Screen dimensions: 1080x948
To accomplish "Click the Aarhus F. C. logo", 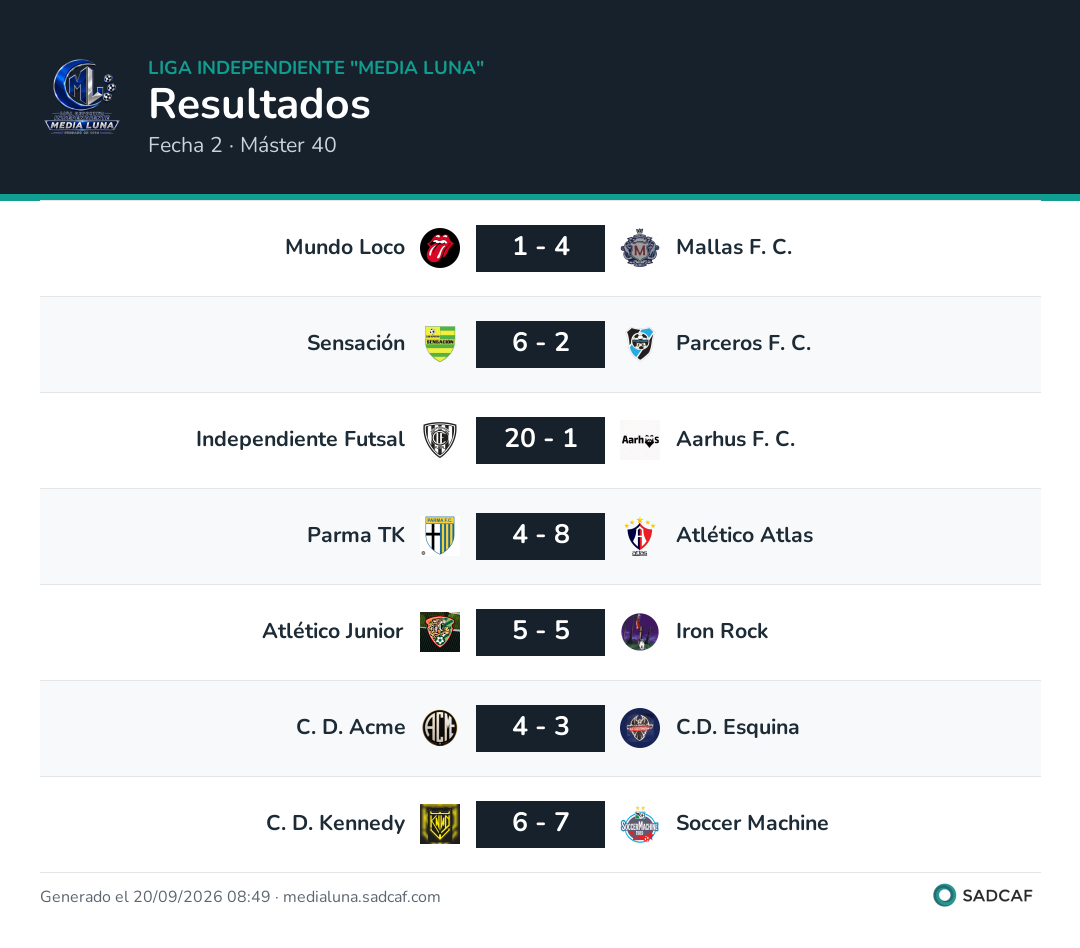I will (640, 440).
